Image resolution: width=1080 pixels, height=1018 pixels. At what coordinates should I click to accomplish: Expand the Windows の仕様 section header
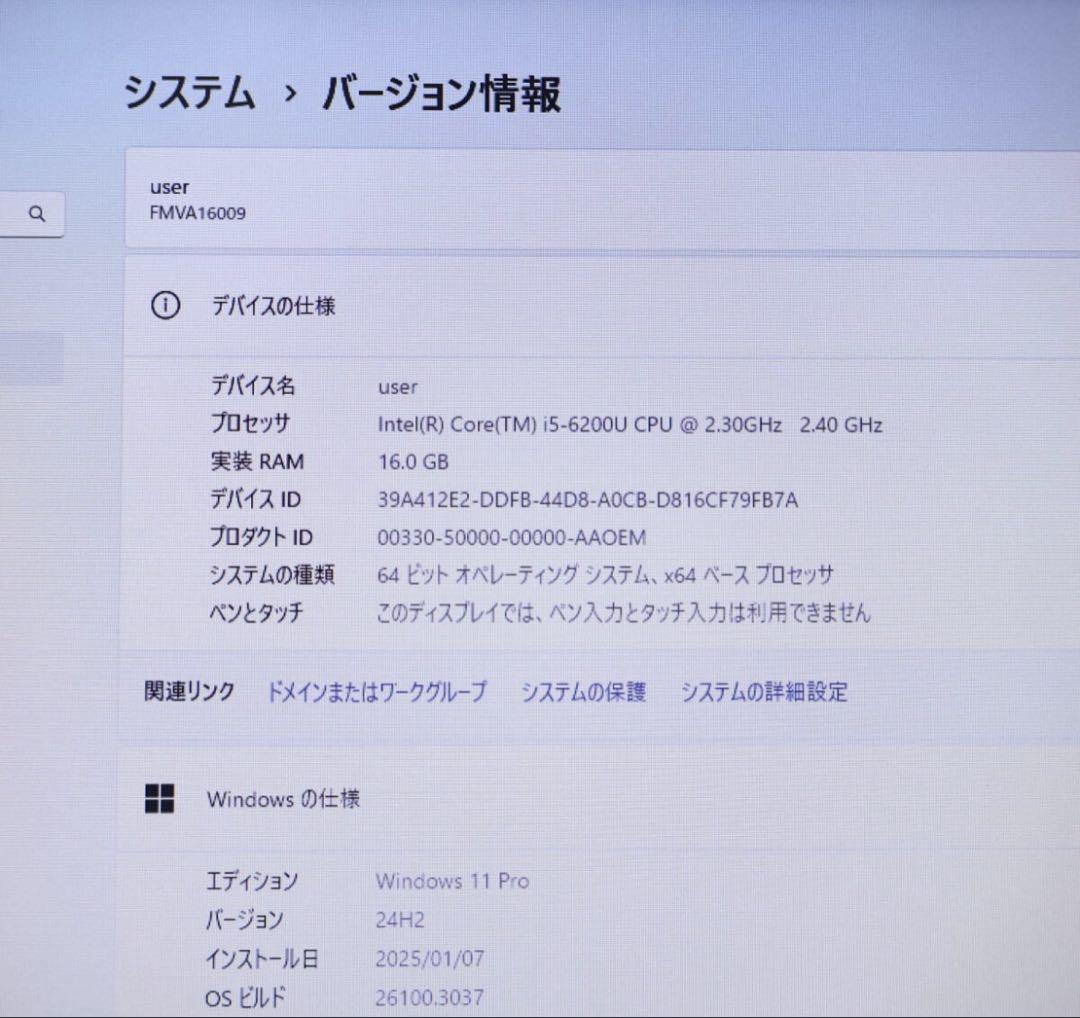pos(599,799)
